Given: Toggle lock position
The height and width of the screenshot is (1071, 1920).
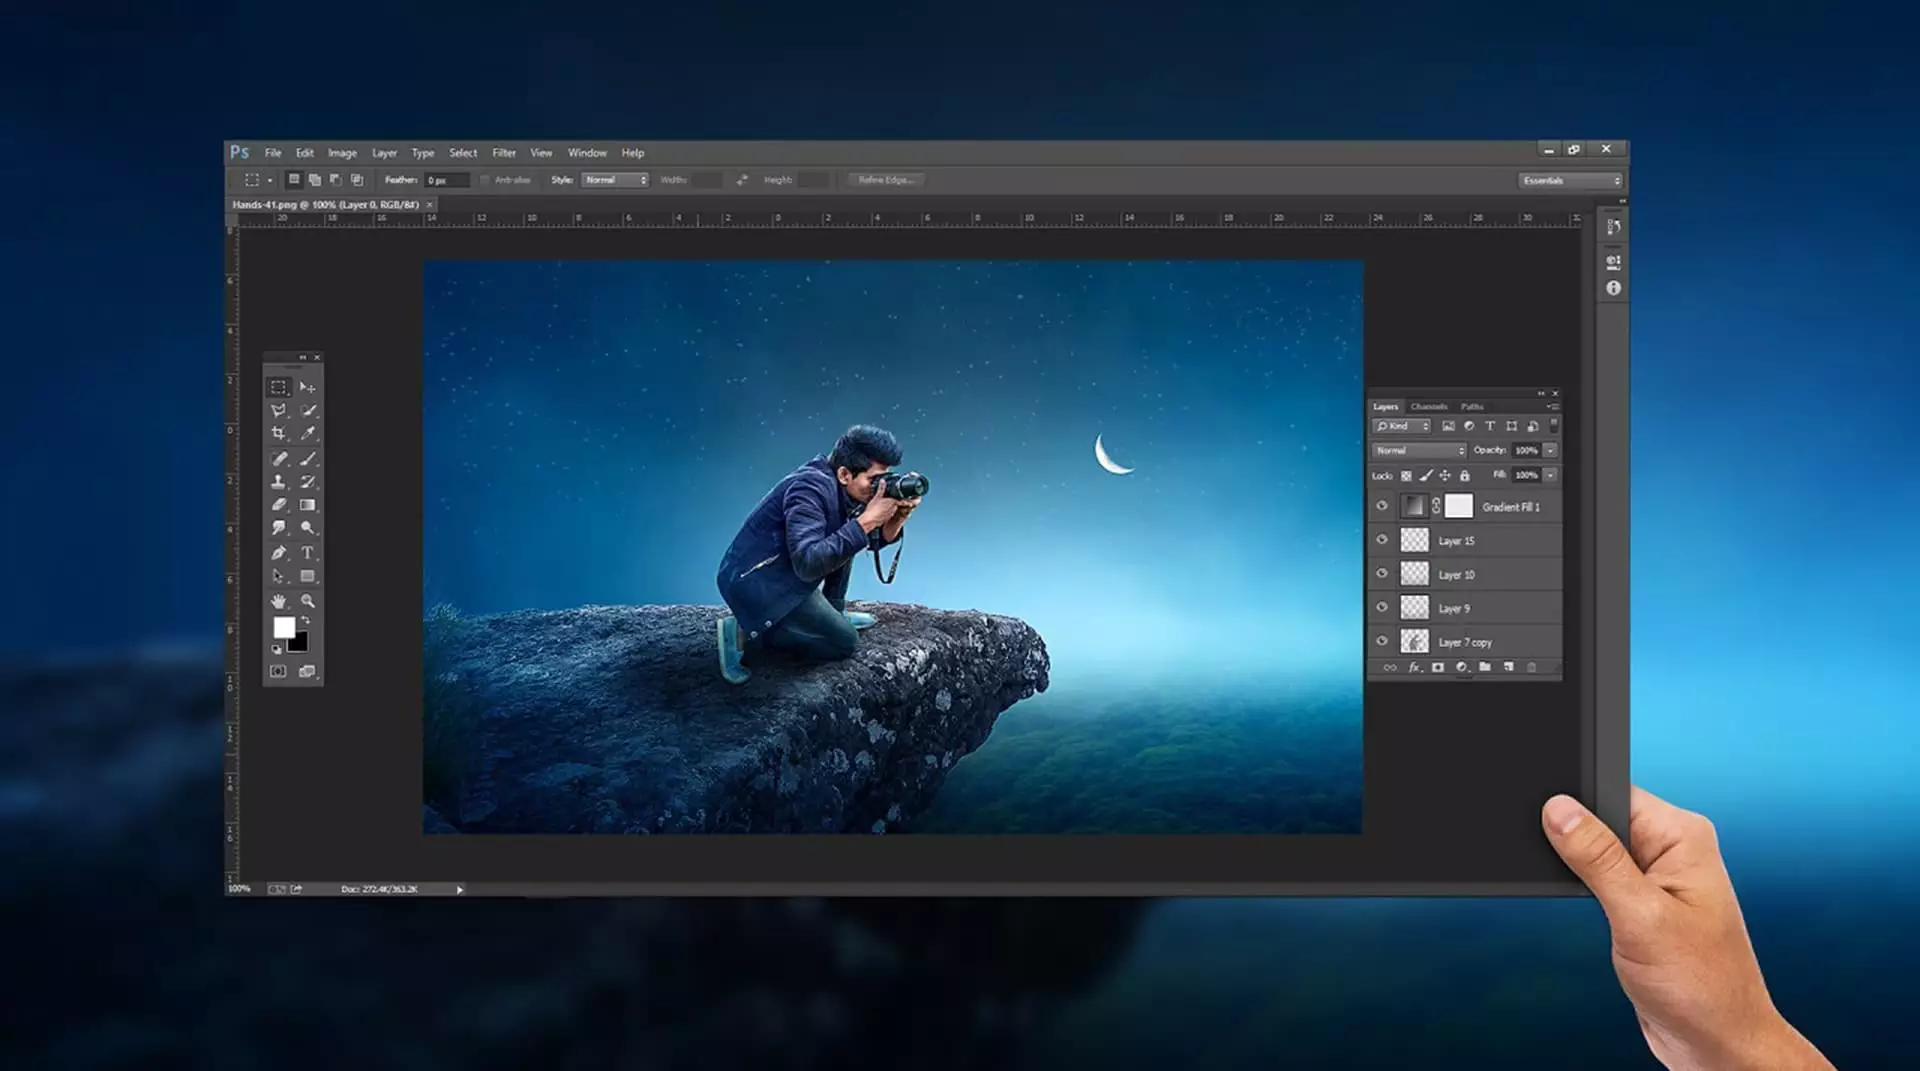Looking at the screenshot, I should pos(1445,476).
